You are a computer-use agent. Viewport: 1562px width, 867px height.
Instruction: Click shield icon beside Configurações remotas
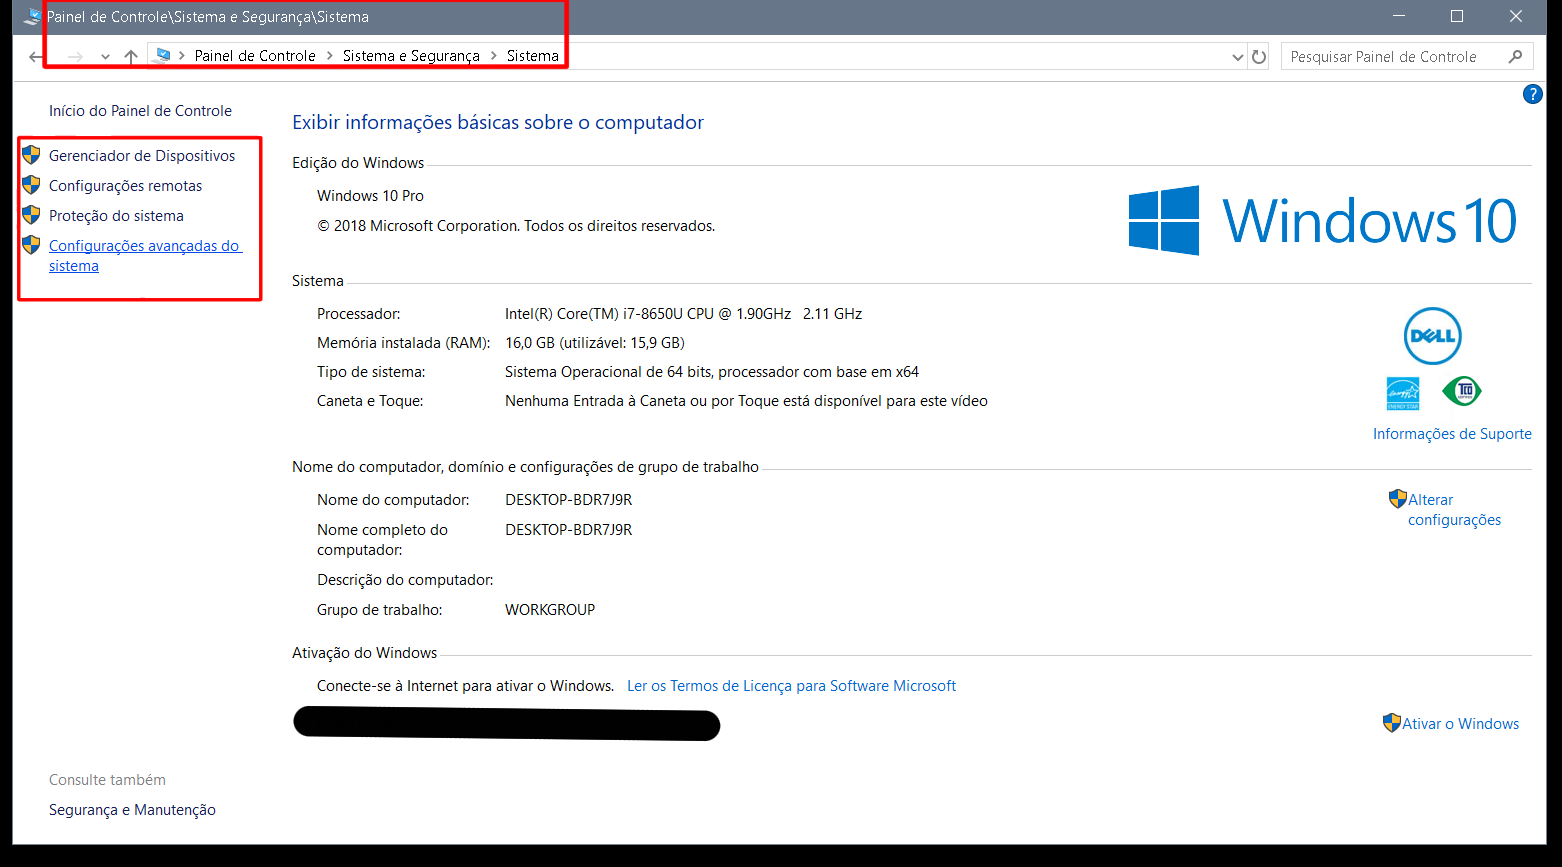coord(32,185)
